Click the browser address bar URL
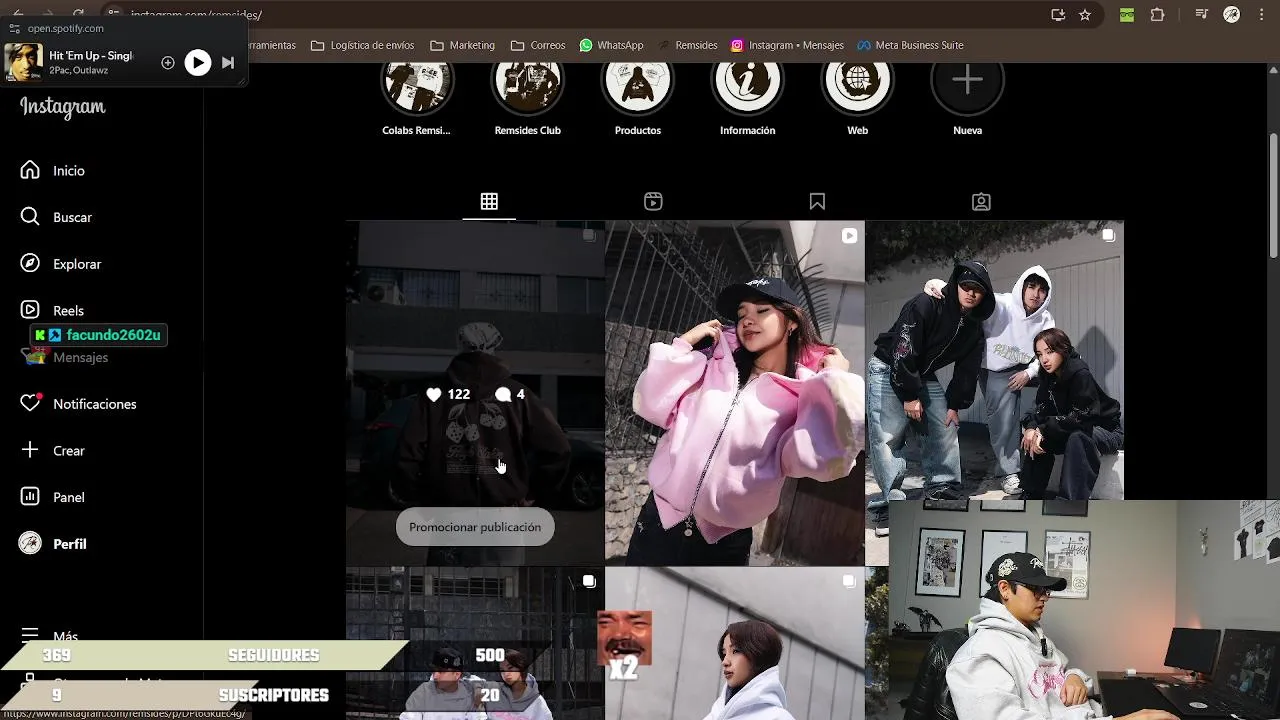Viewport: 1280px width, 720px height. coord(196,15)
